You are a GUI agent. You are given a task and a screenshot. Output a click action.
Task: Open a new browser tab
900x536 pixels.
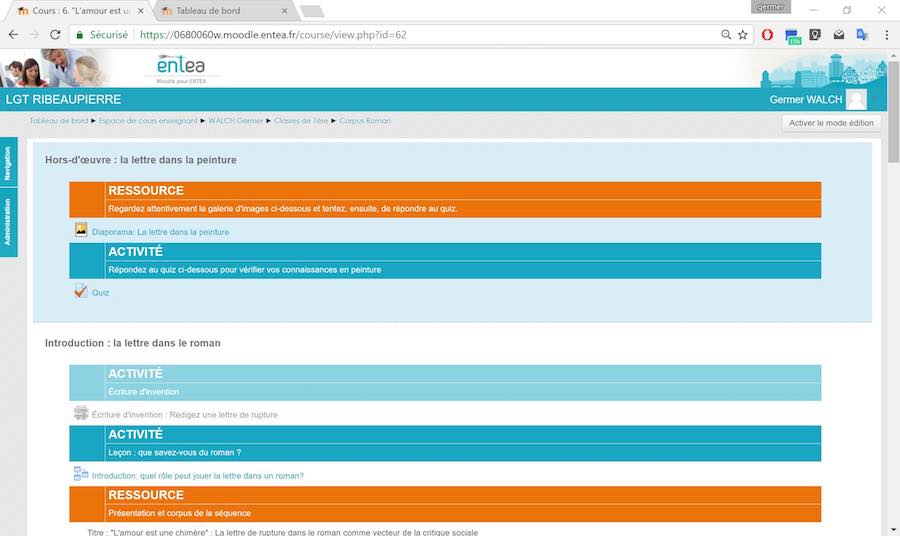312,11
